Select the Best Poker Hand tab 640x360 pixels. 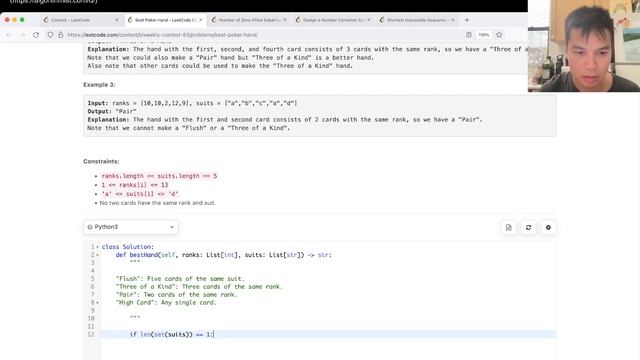tap(165, 20)
